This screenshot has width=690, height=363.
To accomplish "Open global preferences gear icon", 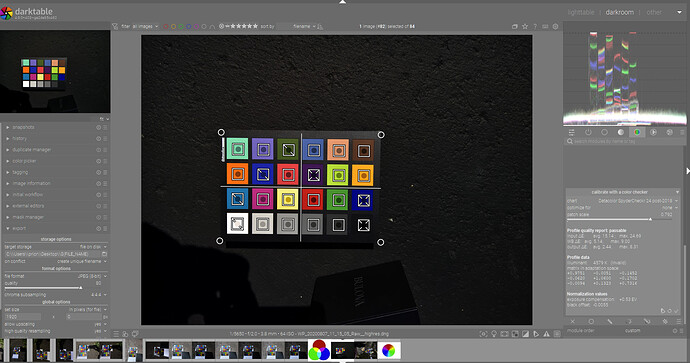I will click(x=555, y=26).
